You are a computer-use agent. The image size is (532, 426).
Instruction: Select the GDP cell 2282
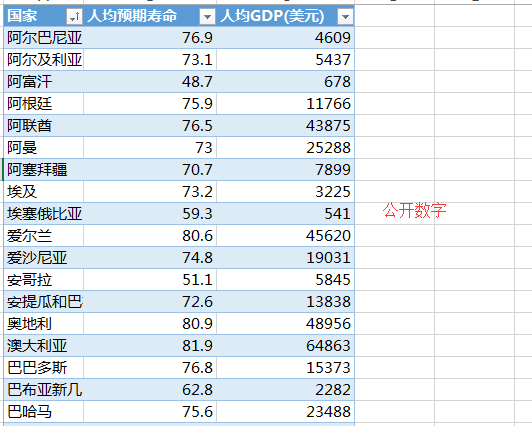(285, 390)
